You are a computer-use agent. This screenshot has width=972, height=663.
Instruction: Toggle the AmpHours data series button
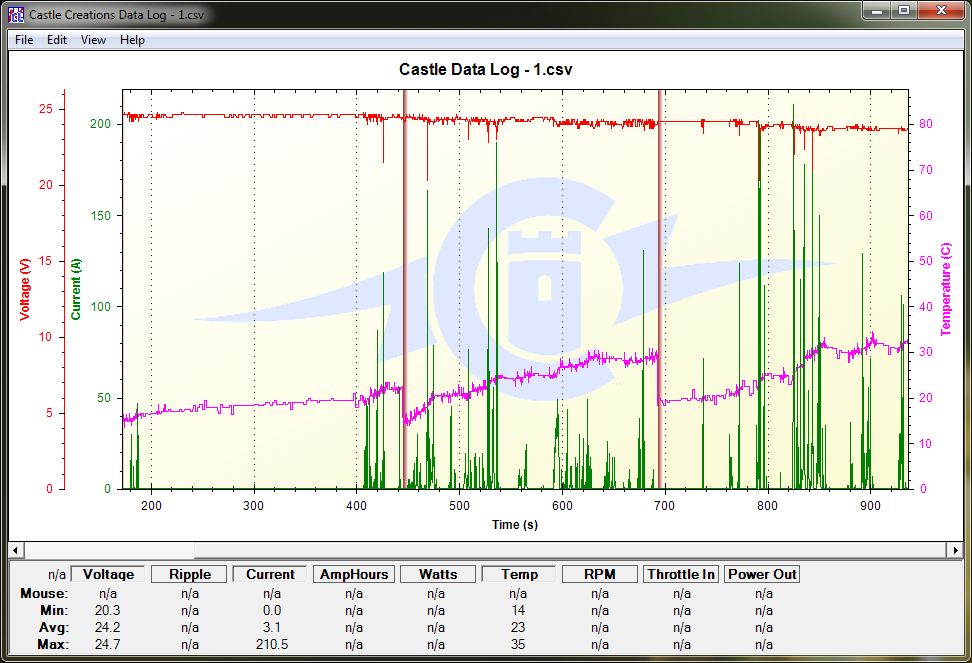coord(354,574)
